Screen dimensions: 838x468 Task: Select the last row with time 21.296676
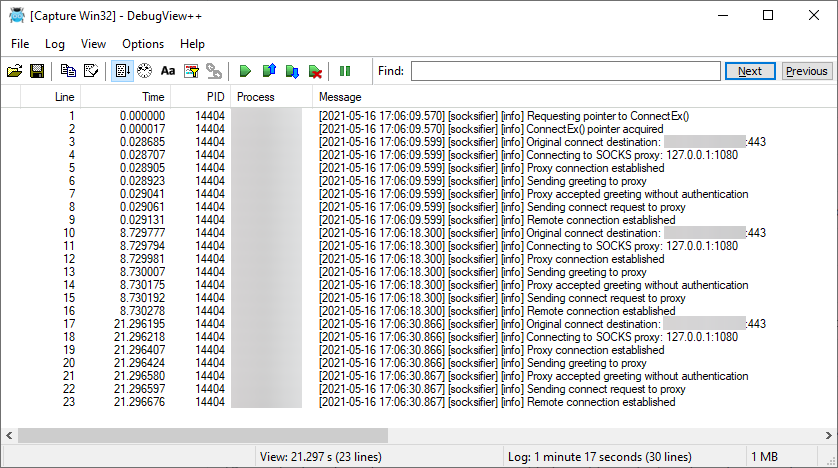click(418, 402)
